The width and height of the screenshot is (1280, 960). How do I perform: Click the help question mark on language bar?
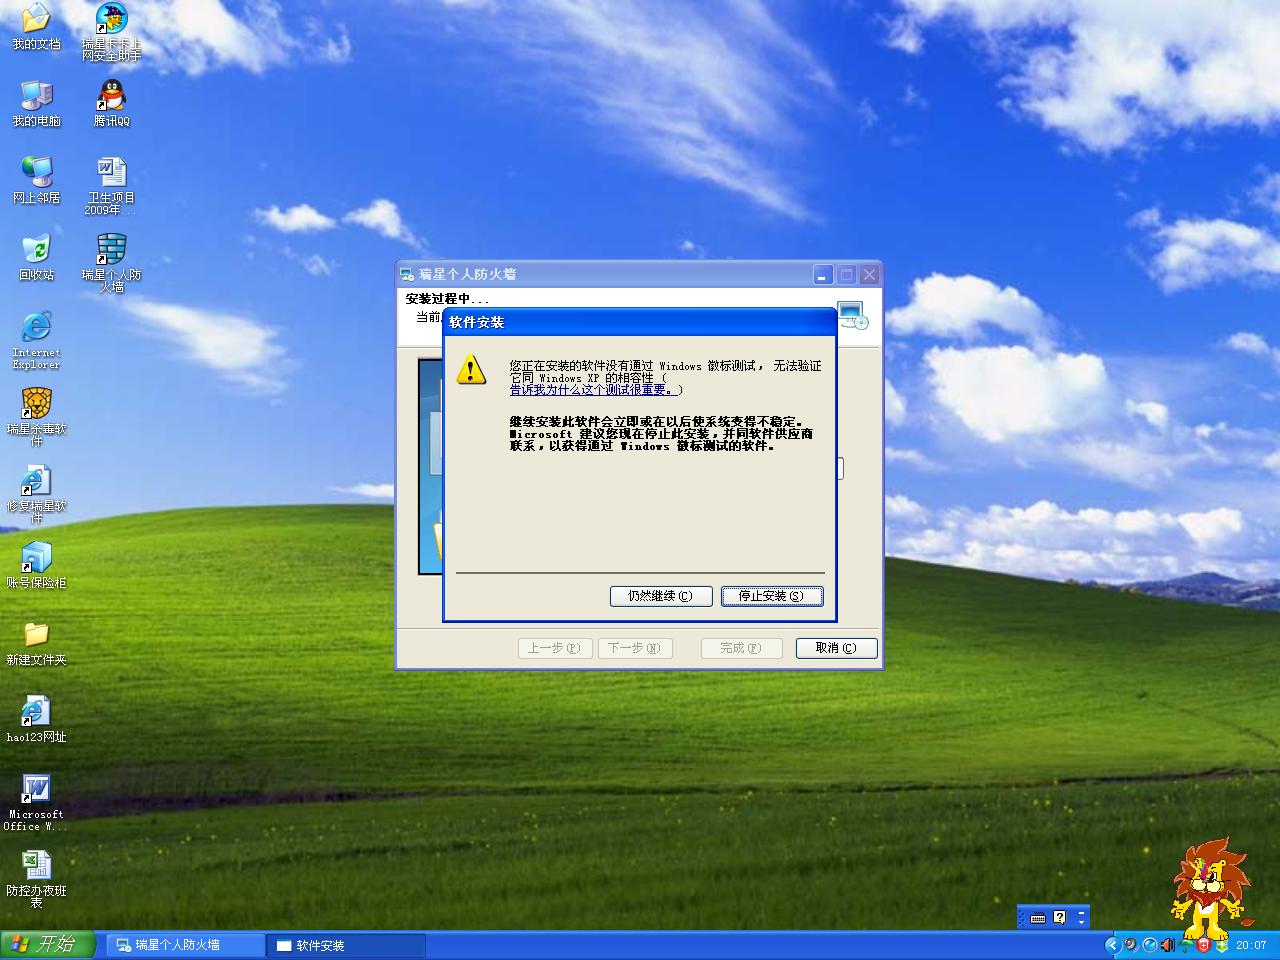tap(1060, 917)
